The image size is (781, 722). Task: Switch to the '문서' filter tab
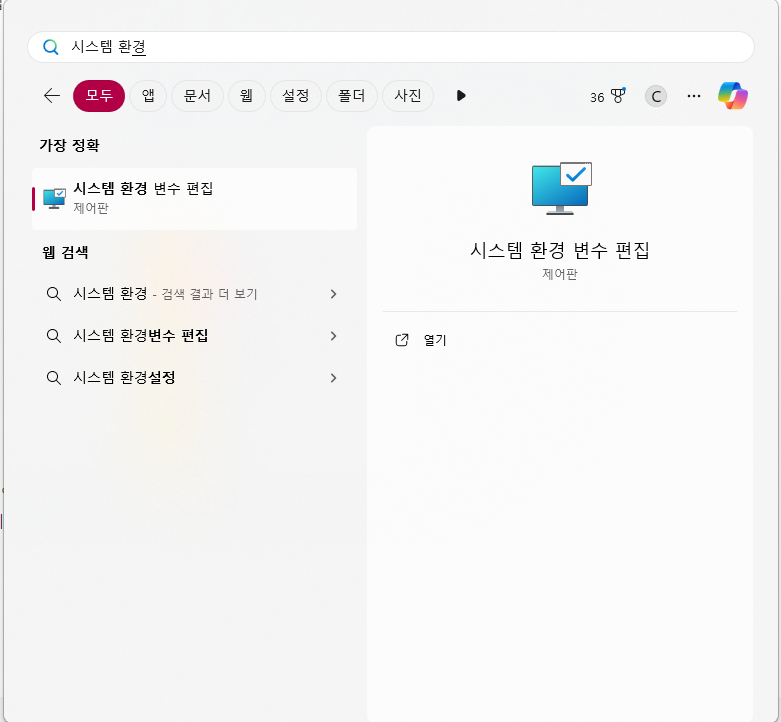coord(197,96)
